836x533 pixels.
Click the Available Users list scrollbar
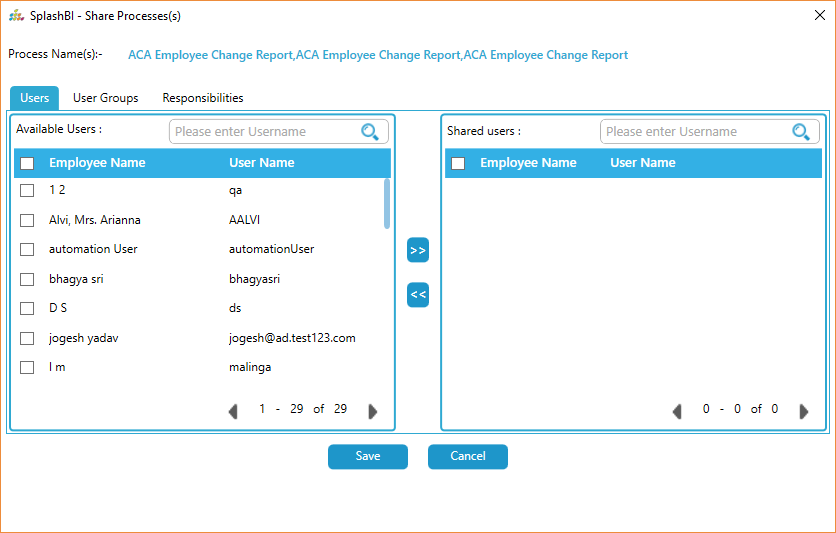pyautogui.click(x=387, y=204)
